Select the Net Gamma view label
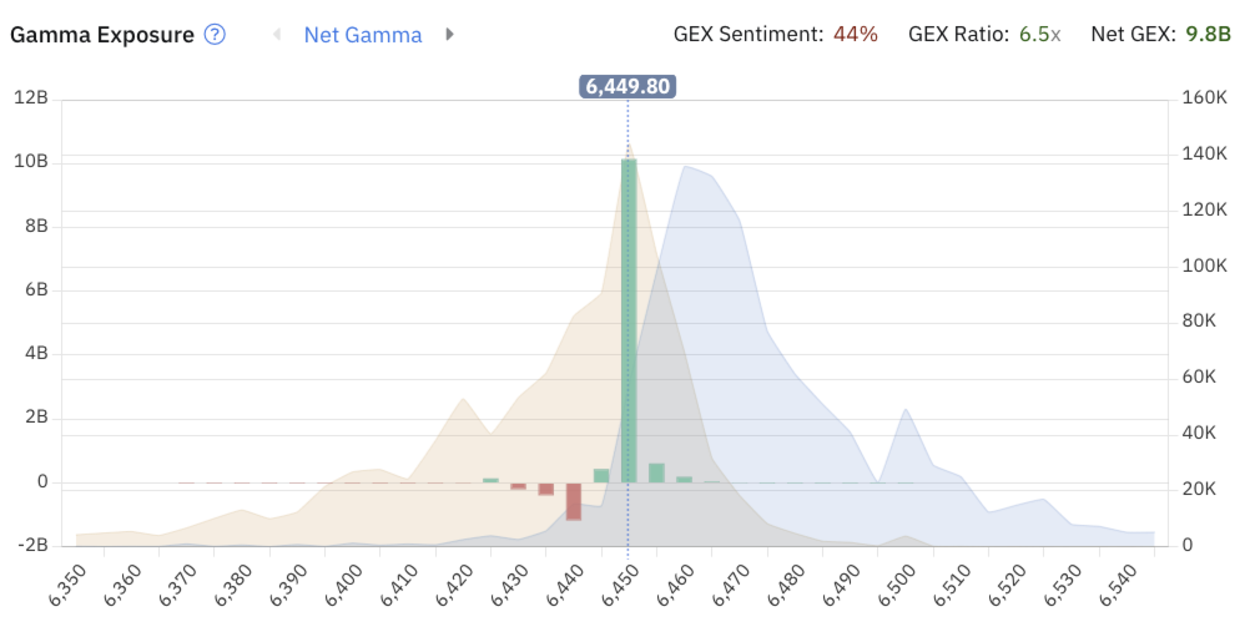 click(x=363, y=34)
